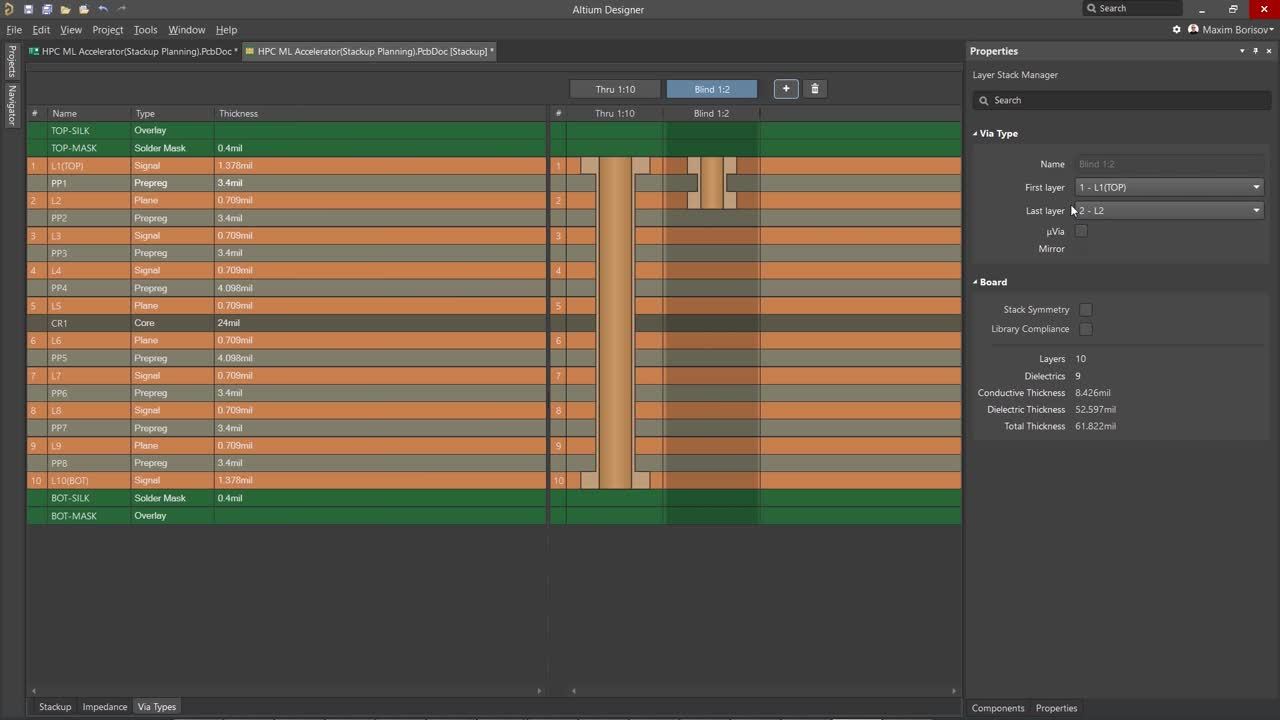Open the Last layer dropdown
Screen dimensions: 1280x720
tap(1169, 211)
